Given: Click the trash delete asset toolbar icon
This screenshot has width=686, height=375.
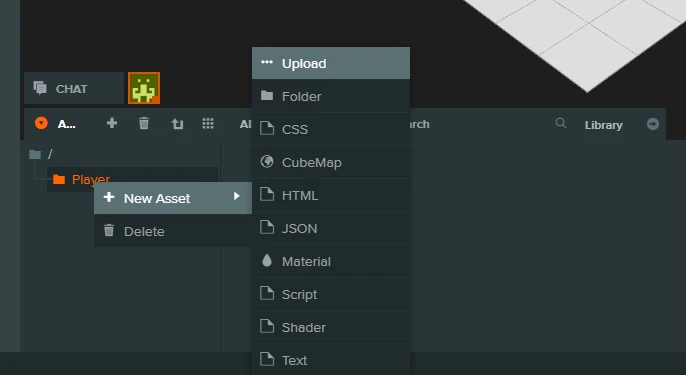Looking at the screenshot, I should (x=144, y=123).
